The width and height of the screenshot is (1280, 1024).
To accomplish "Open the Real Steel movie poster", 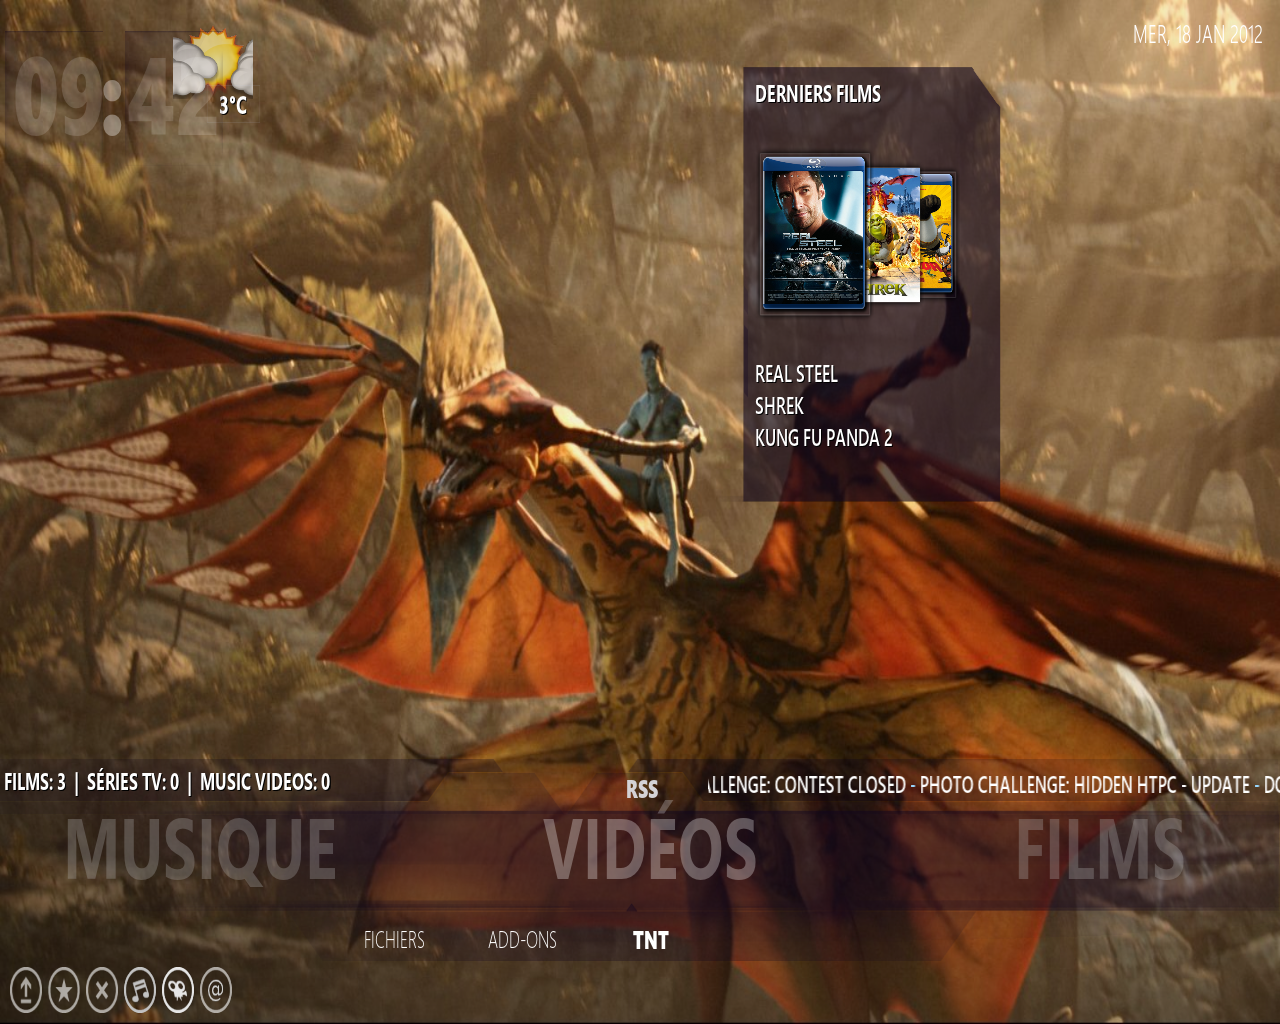I will (x=814, y=232).
